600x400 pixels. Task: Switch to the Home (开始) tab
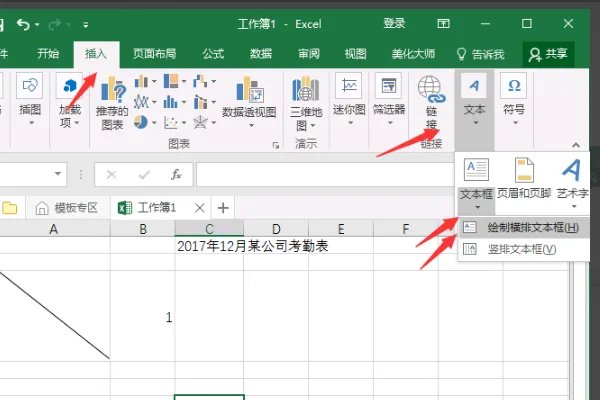[x=48, y=54]
